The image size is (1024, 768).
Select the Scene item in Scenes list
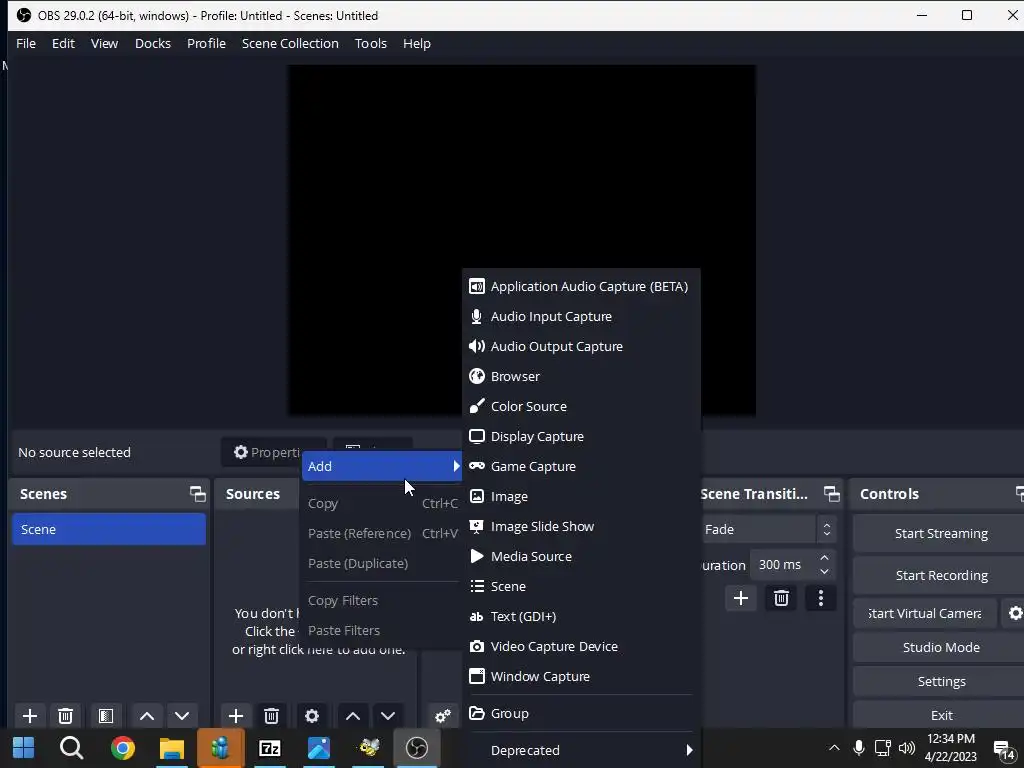pyautogui.click(x=109, y=530)
